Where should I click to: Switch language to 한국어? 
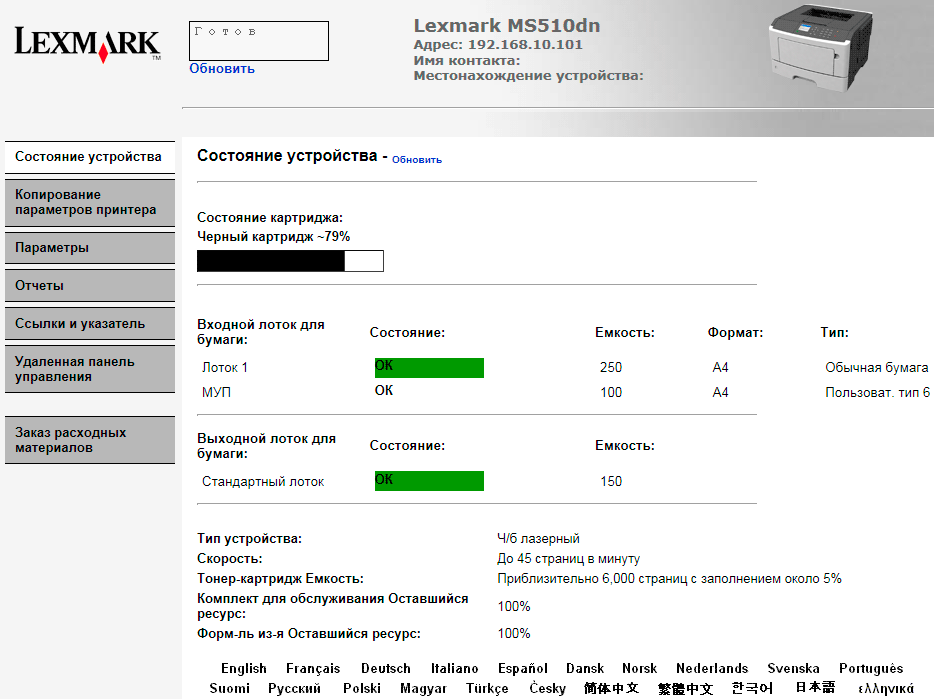(752, 688)
